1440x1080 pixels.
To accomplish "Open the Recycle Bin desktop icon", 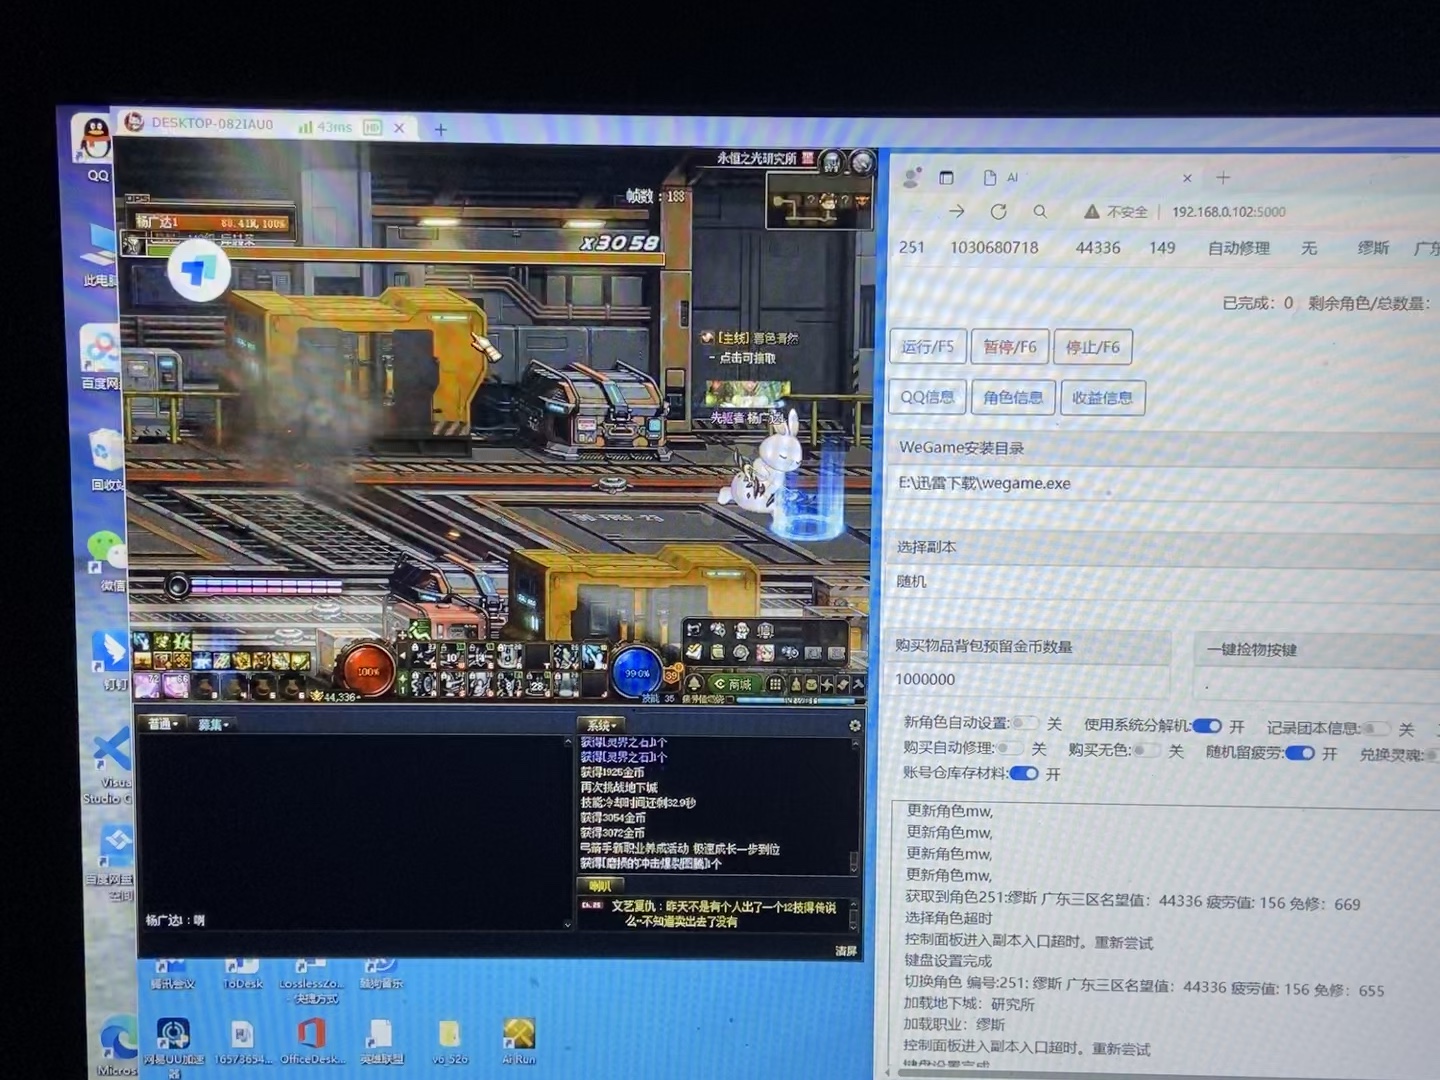I will pyautogui.click(x=103, y=460).
